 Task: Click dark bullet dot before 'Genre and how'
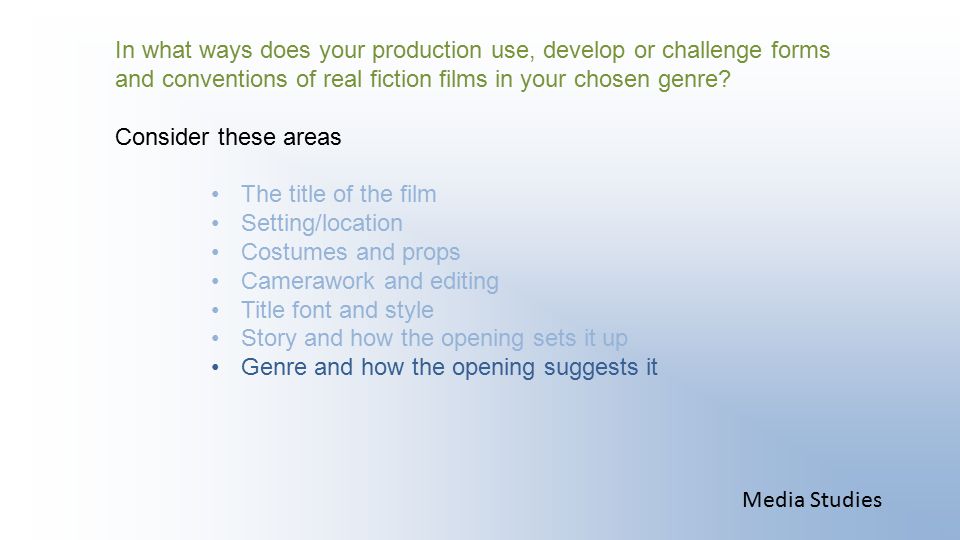point(215,368)
